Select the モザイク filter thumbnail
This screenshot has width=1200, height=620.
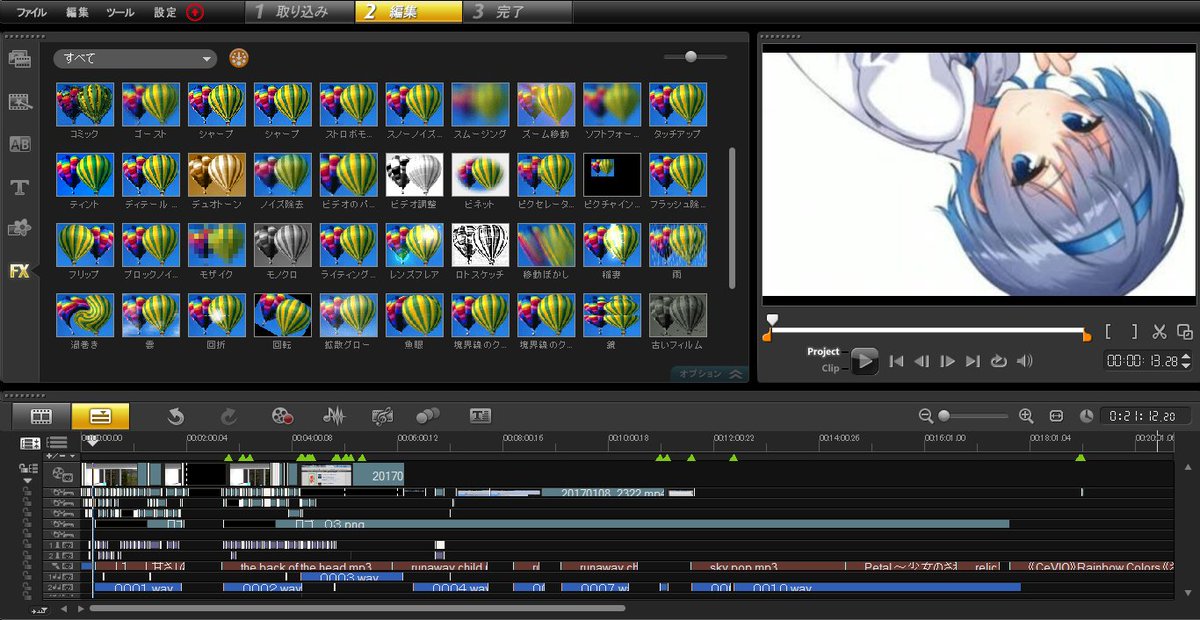216,244
